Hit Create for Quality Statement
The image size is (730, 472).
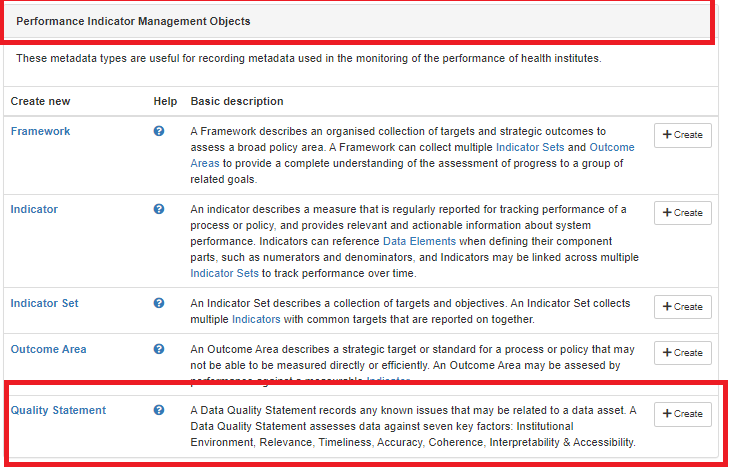682,414
